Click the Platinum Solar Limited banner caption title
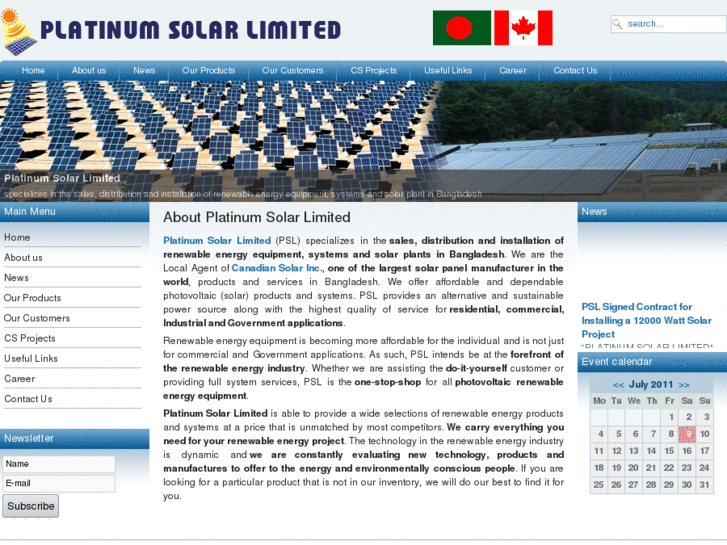The width and height of the screenshot is (727, 545). [x=62, y=178]
